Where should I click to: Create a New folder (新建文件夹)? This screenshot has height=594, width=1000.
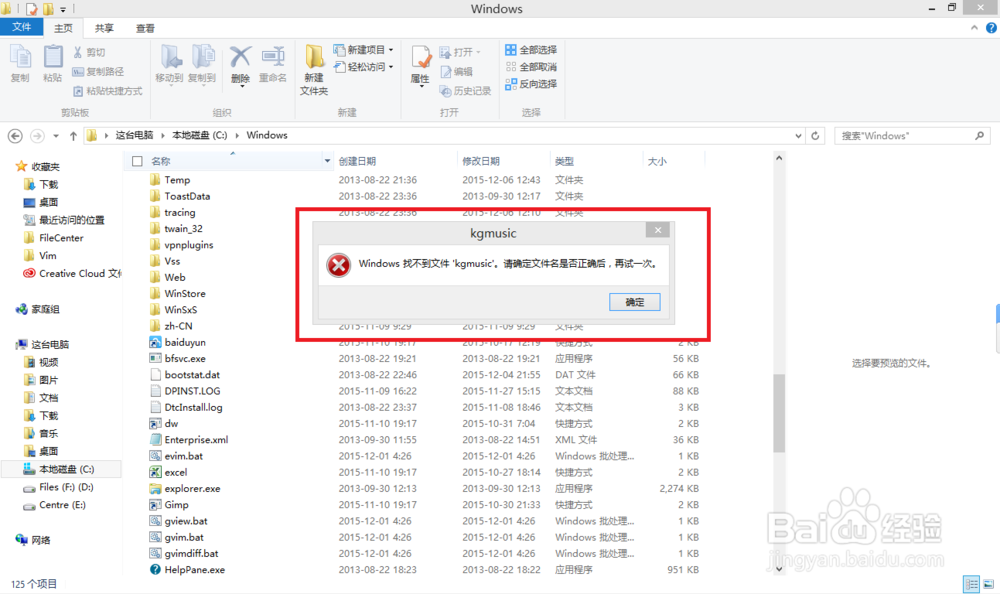coord(314,70)
